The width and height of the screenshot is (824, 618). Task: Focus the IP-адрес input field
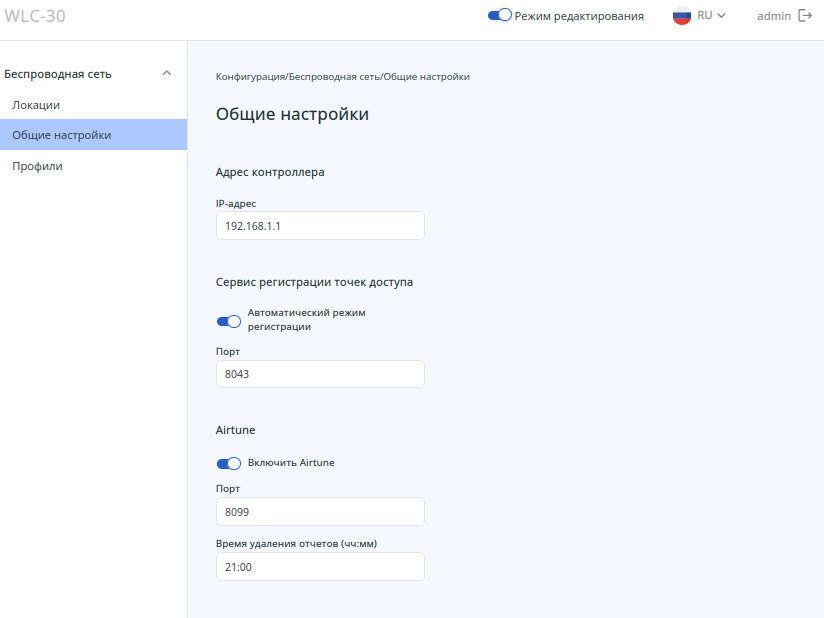[320, 226]
